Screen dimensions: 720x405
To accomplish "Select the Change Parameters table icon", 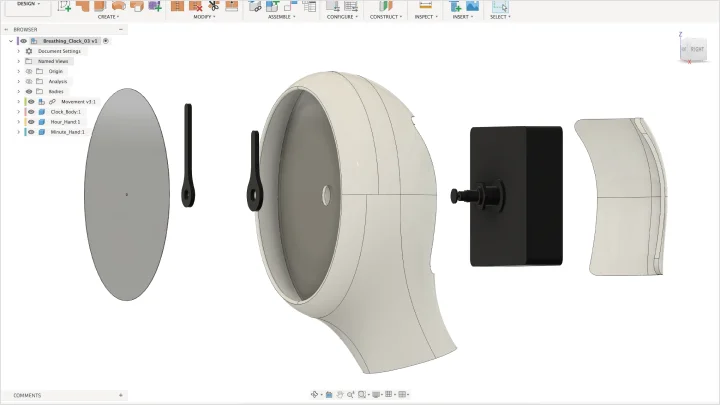I will coord(309,6).
